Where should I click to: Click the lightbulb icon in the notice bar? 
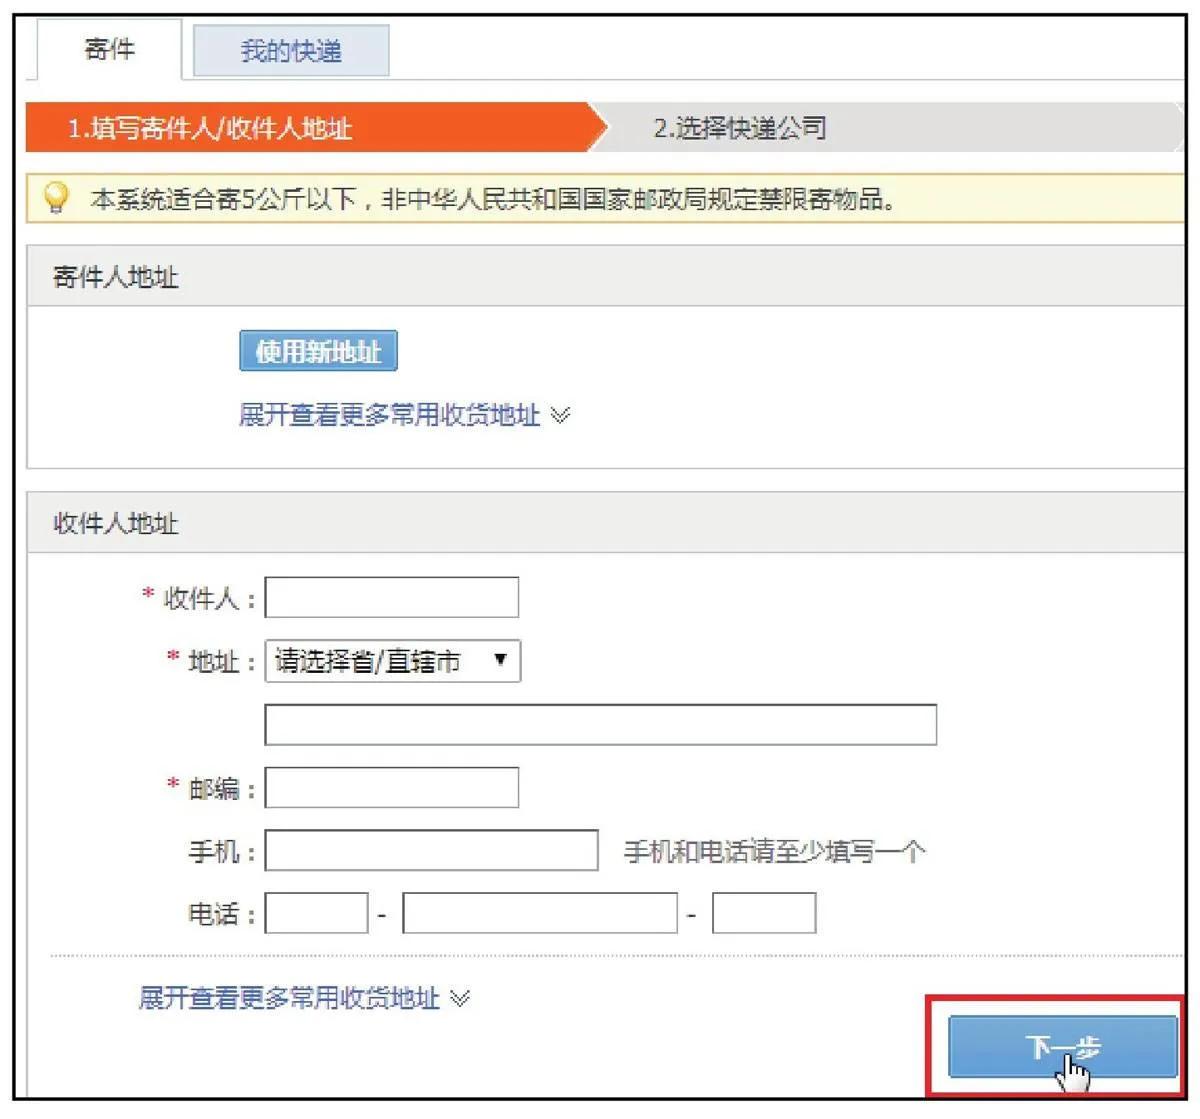click(55, 198)
